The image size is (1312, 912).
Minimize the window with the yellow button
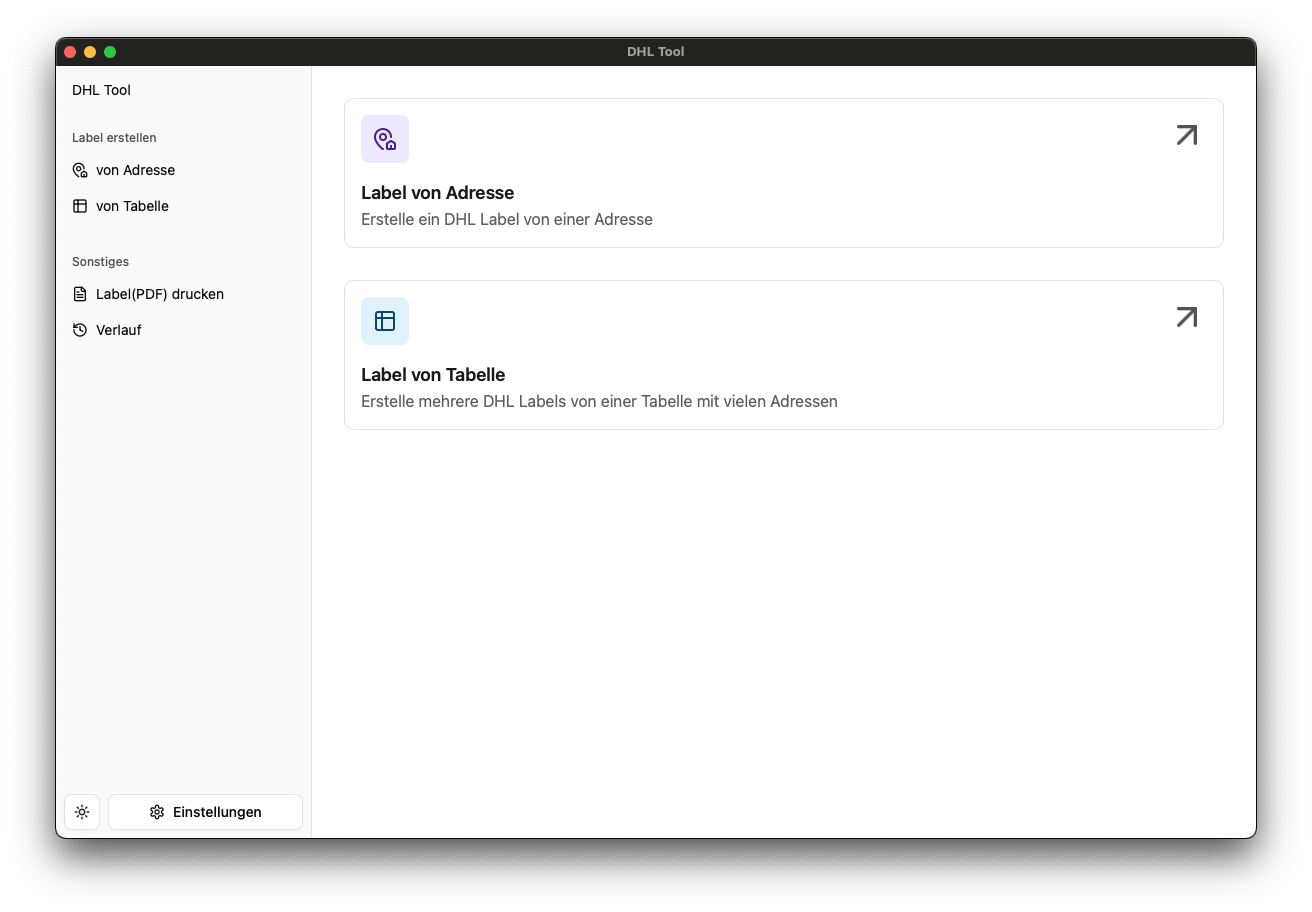[90, 52]
